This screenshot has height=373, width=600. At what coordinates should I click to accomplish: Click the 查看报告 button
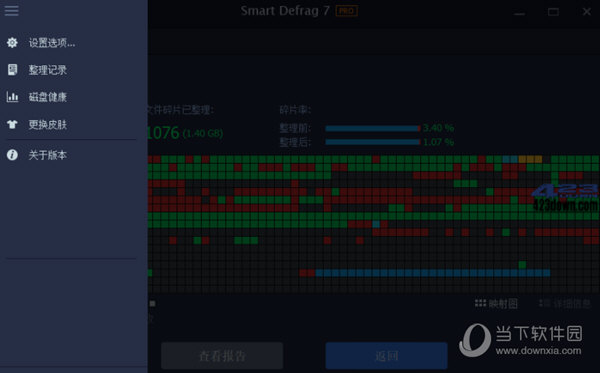[x=222, y=356]
